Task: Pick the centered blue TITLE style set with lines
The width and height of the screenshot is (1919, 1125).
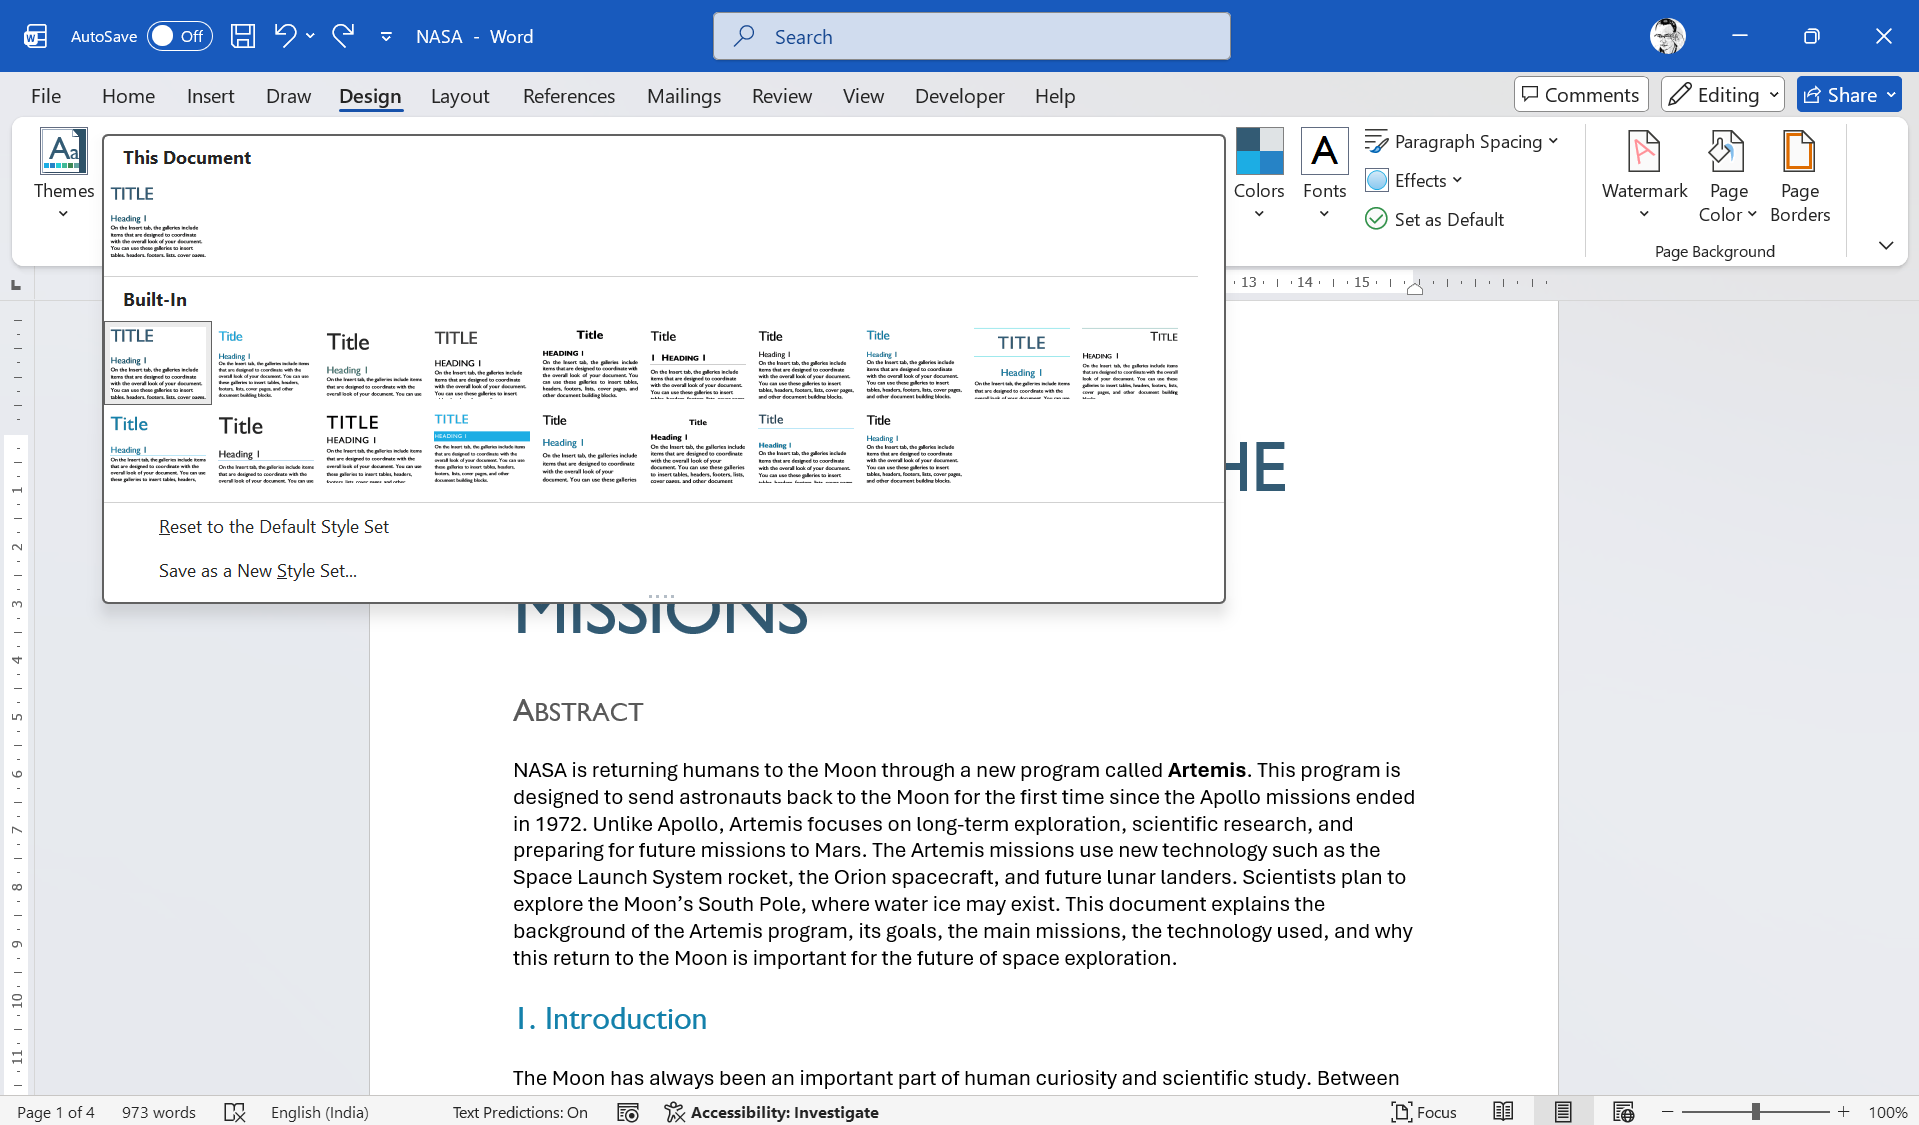Action: click(1022, 362)
